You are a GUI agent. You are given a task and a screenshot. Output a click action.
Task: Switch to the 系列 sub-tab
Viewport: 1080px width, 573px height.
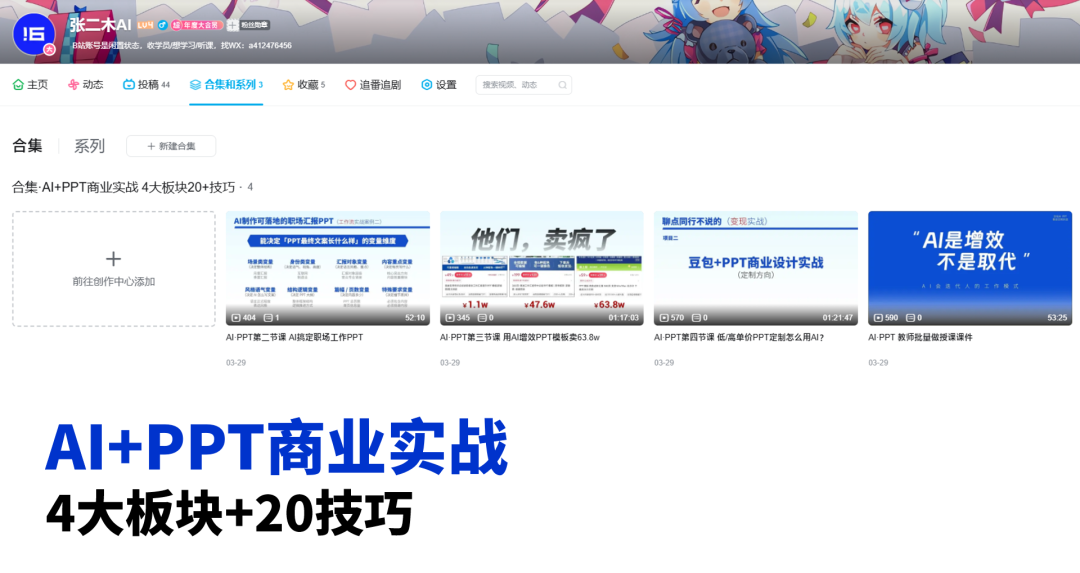[90, 146]
